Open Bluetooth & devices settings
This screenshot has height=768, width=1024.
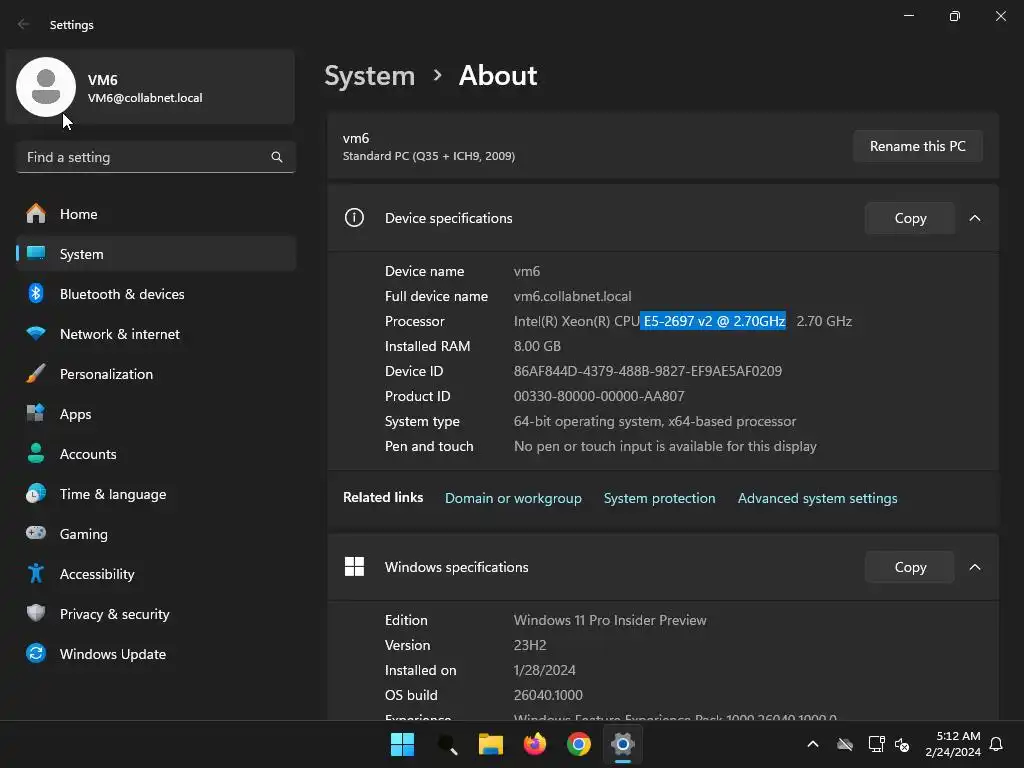155,294
